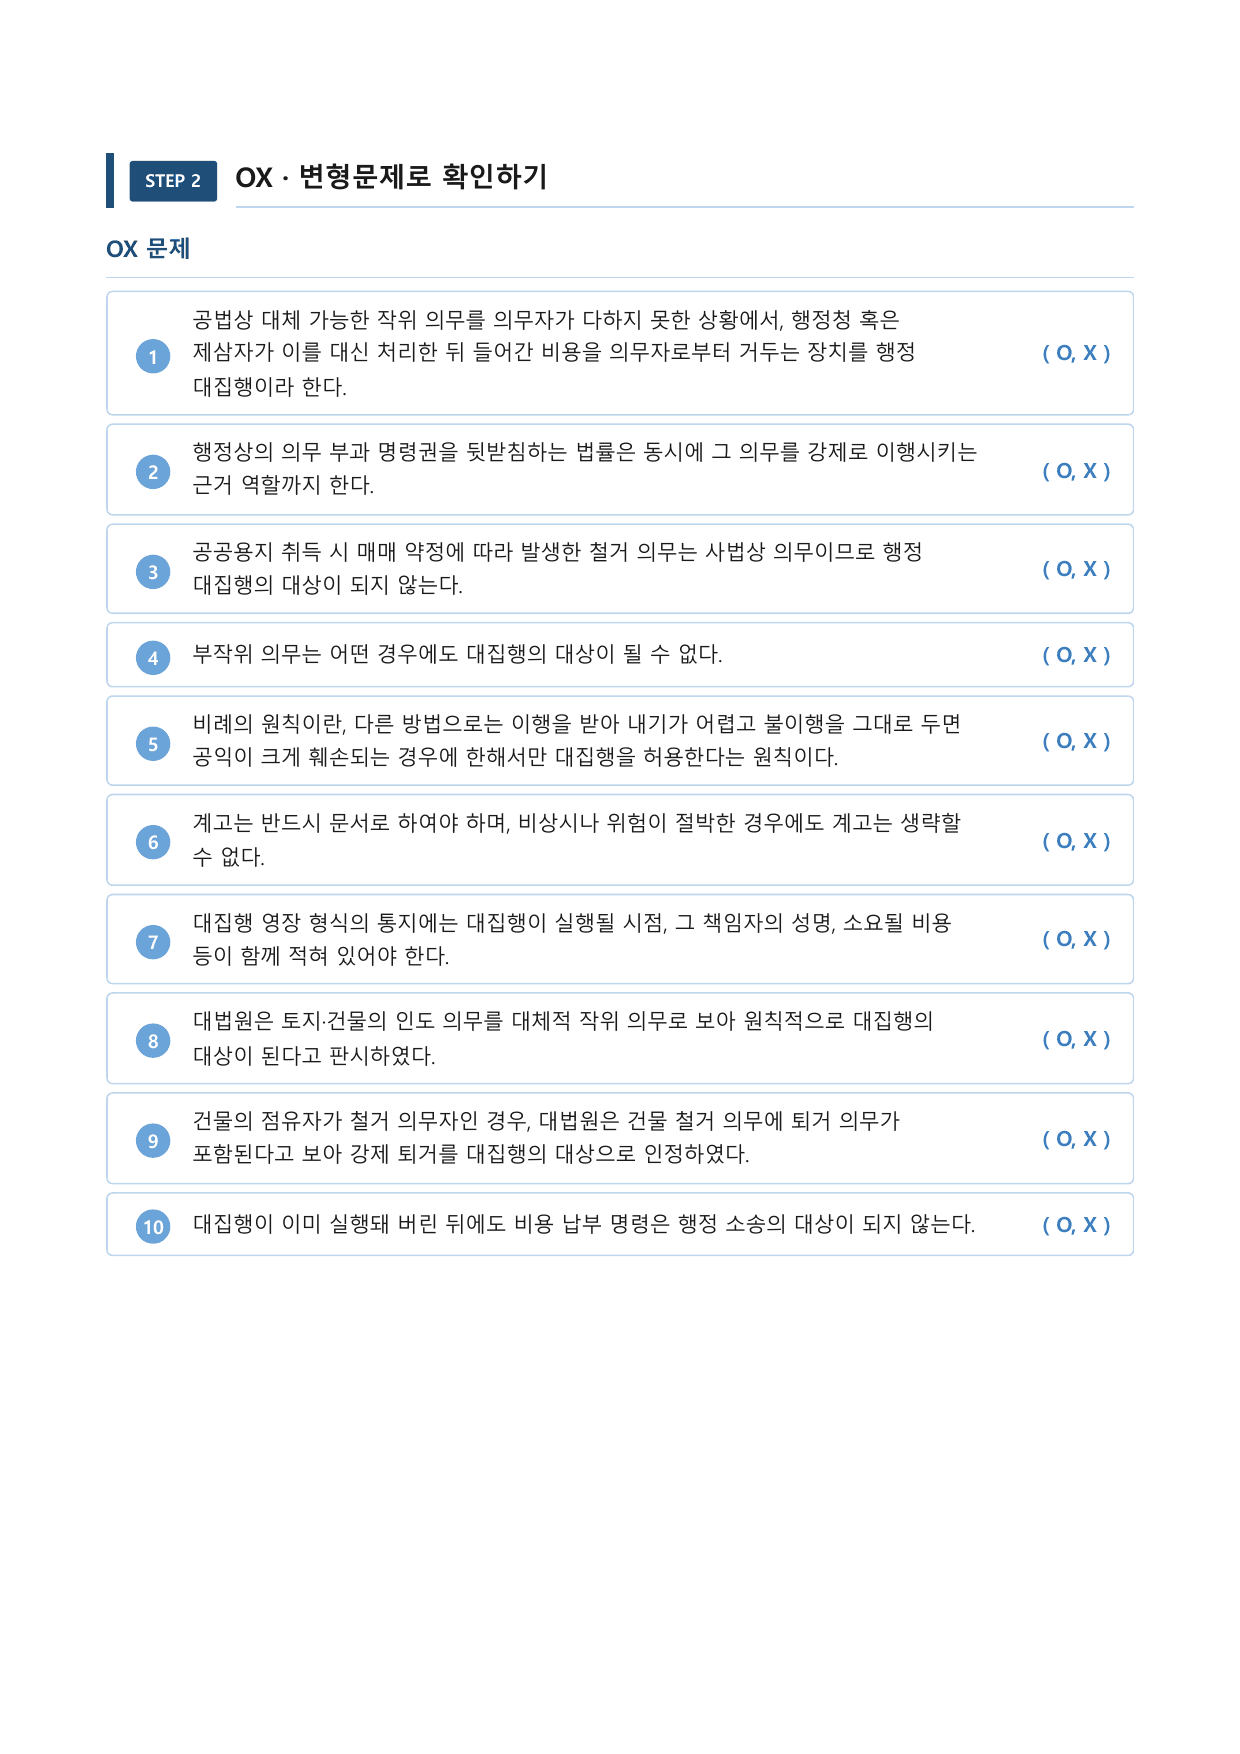Click the number 6 circle badge

(x=153, y=842)
